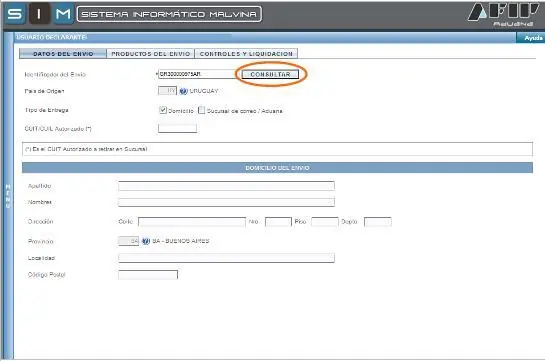Click the Código Postal field
Viewport: 545px width, 361px height.
click(x=148, y=275)
